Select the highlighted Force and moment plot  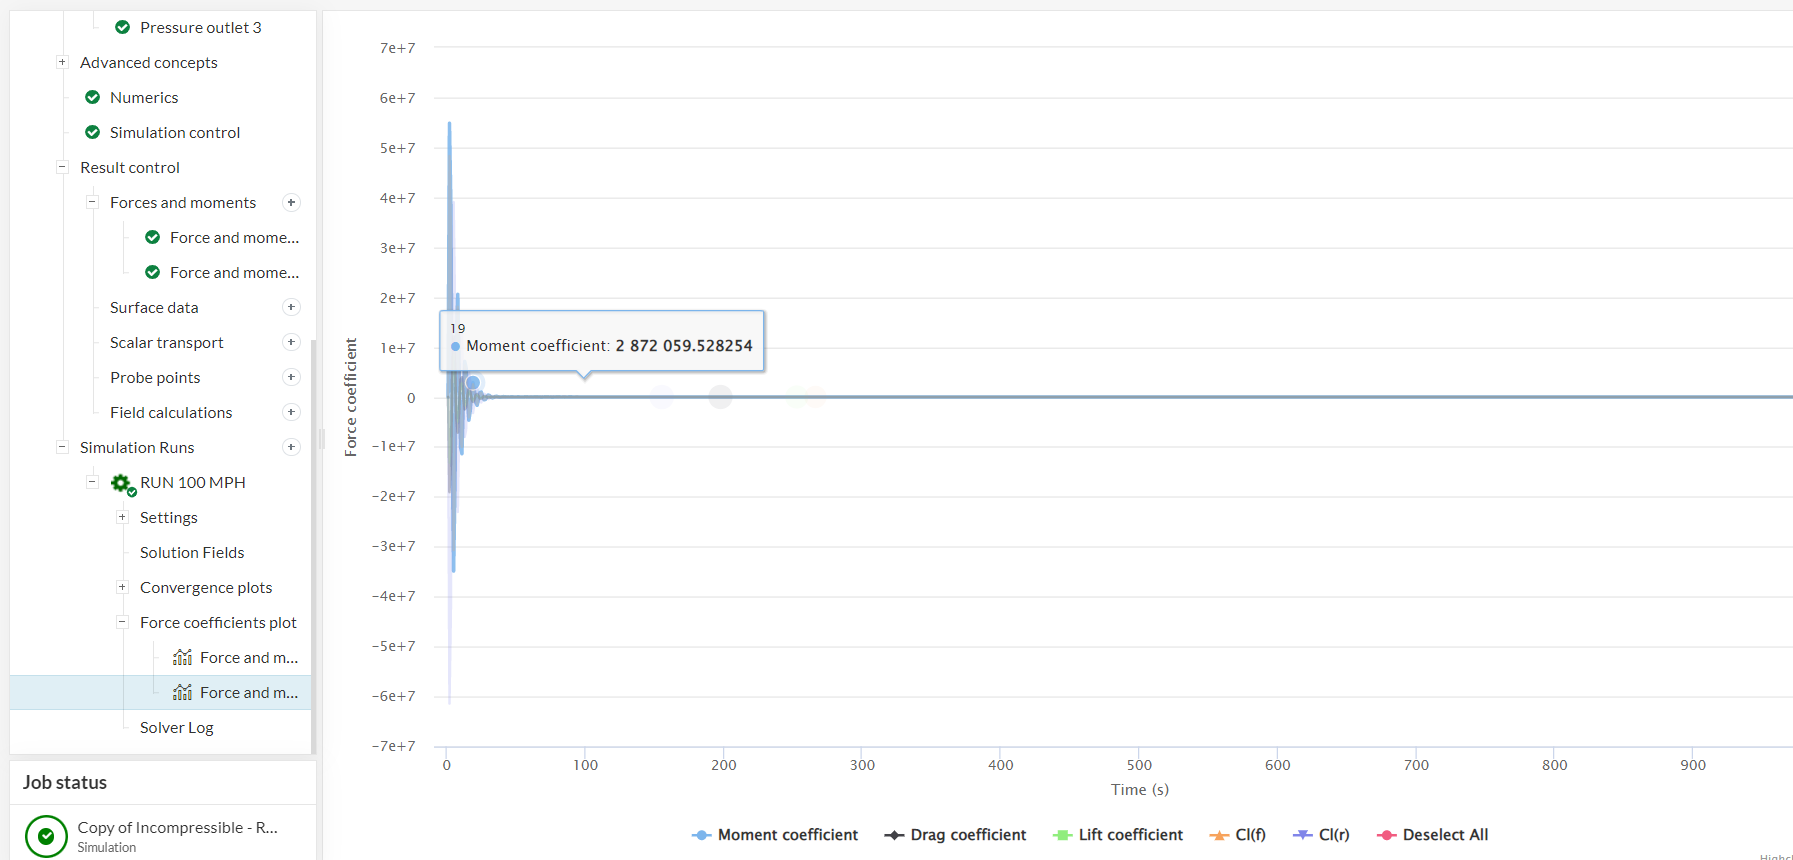248,693
